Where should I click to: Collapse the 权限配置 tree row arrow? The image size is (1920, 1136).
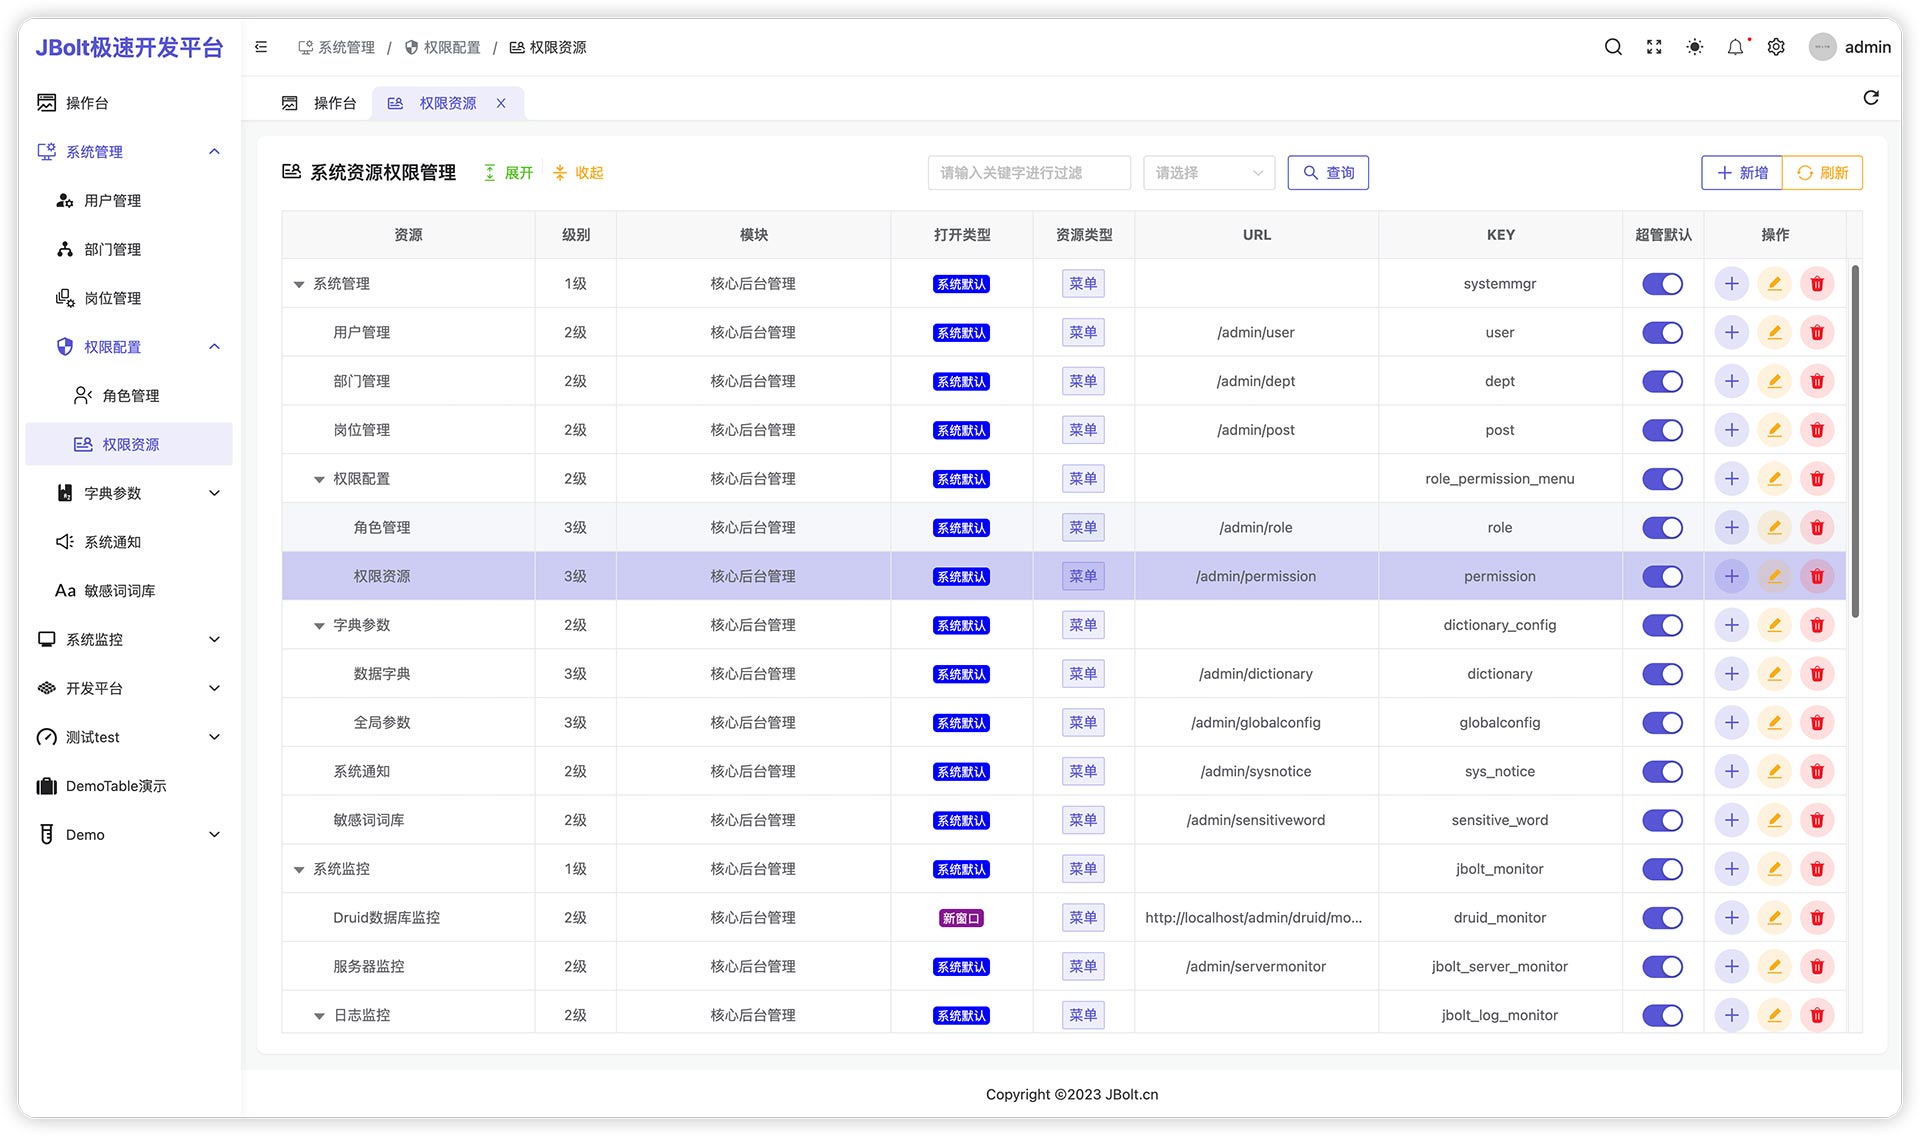pyautogui.click(x=319, y=480)
